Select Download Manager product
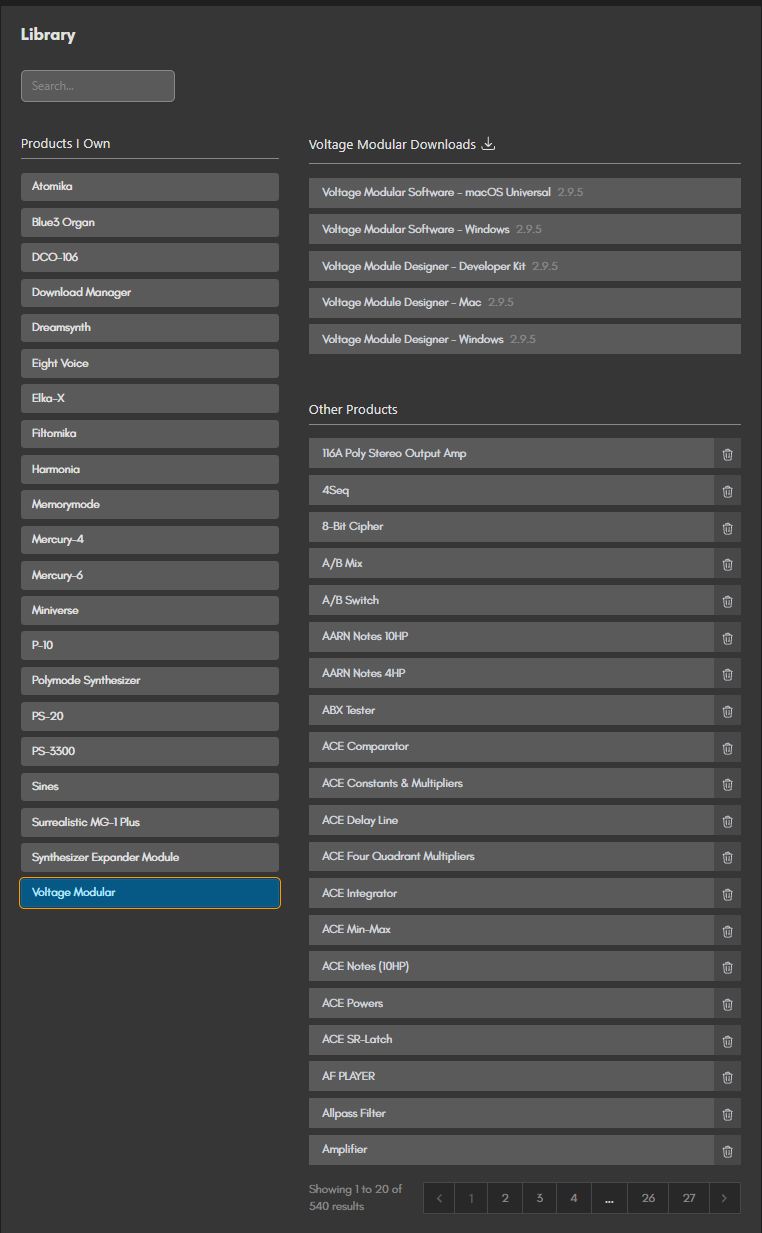 tap(150, 293)
